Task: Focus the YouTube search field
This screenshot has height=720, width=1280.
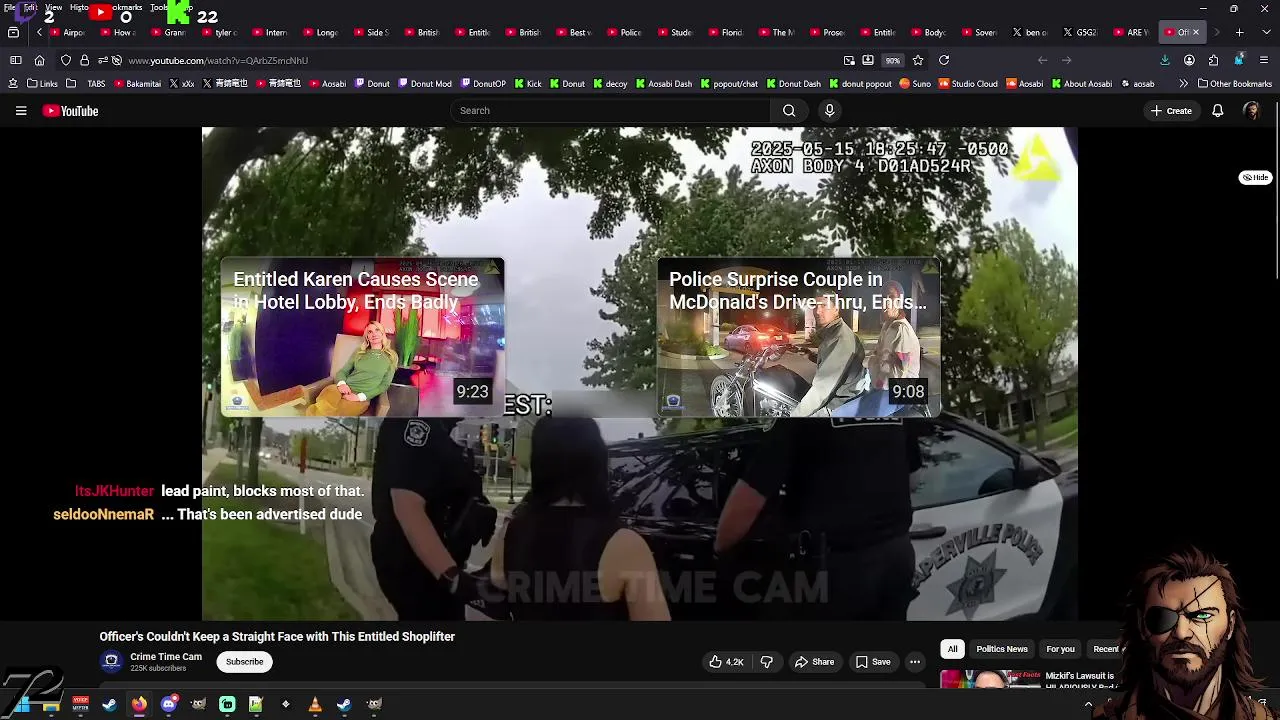Action: 610,111
